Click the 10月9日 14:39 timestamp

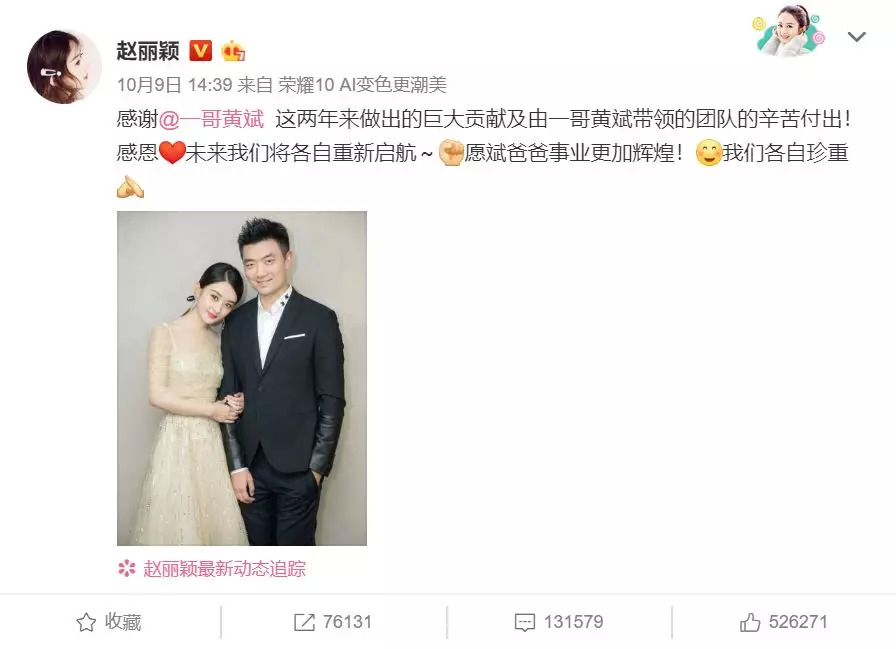click(174, 85)
